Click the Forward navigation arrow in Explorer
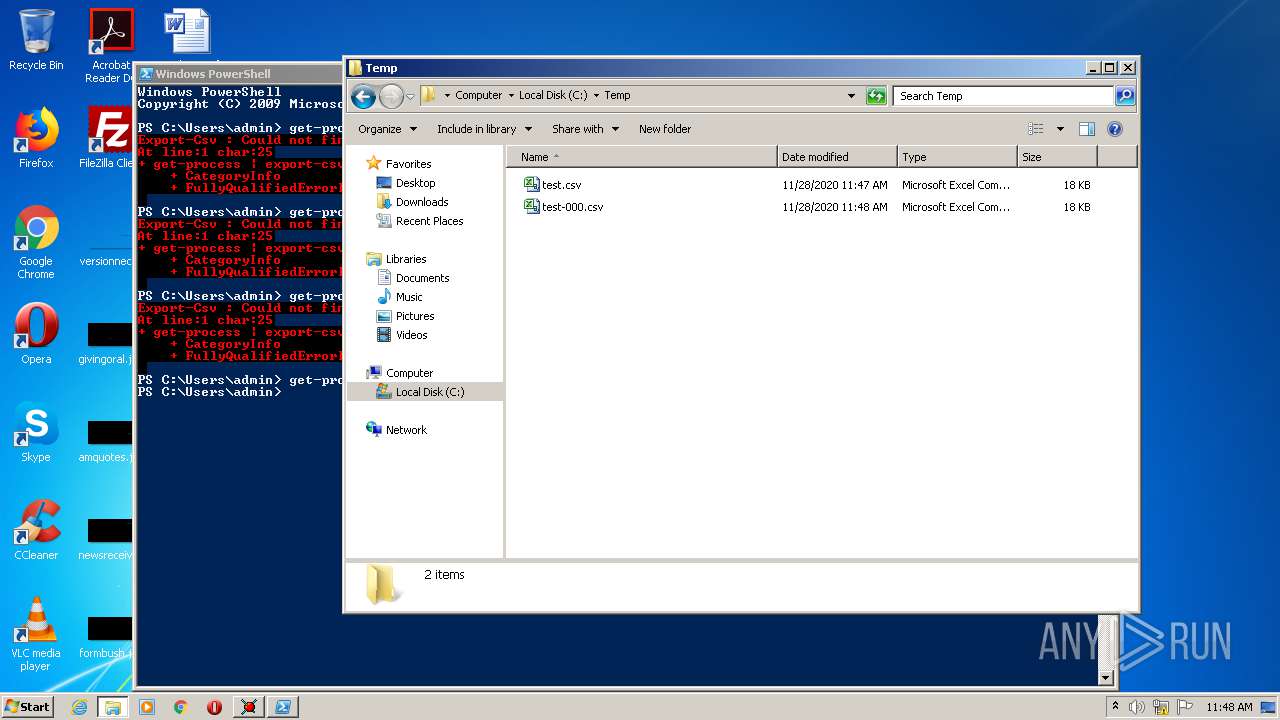The height and width of the screenshot is (720, 1280). pyautogui.click(x=391, y=96)
